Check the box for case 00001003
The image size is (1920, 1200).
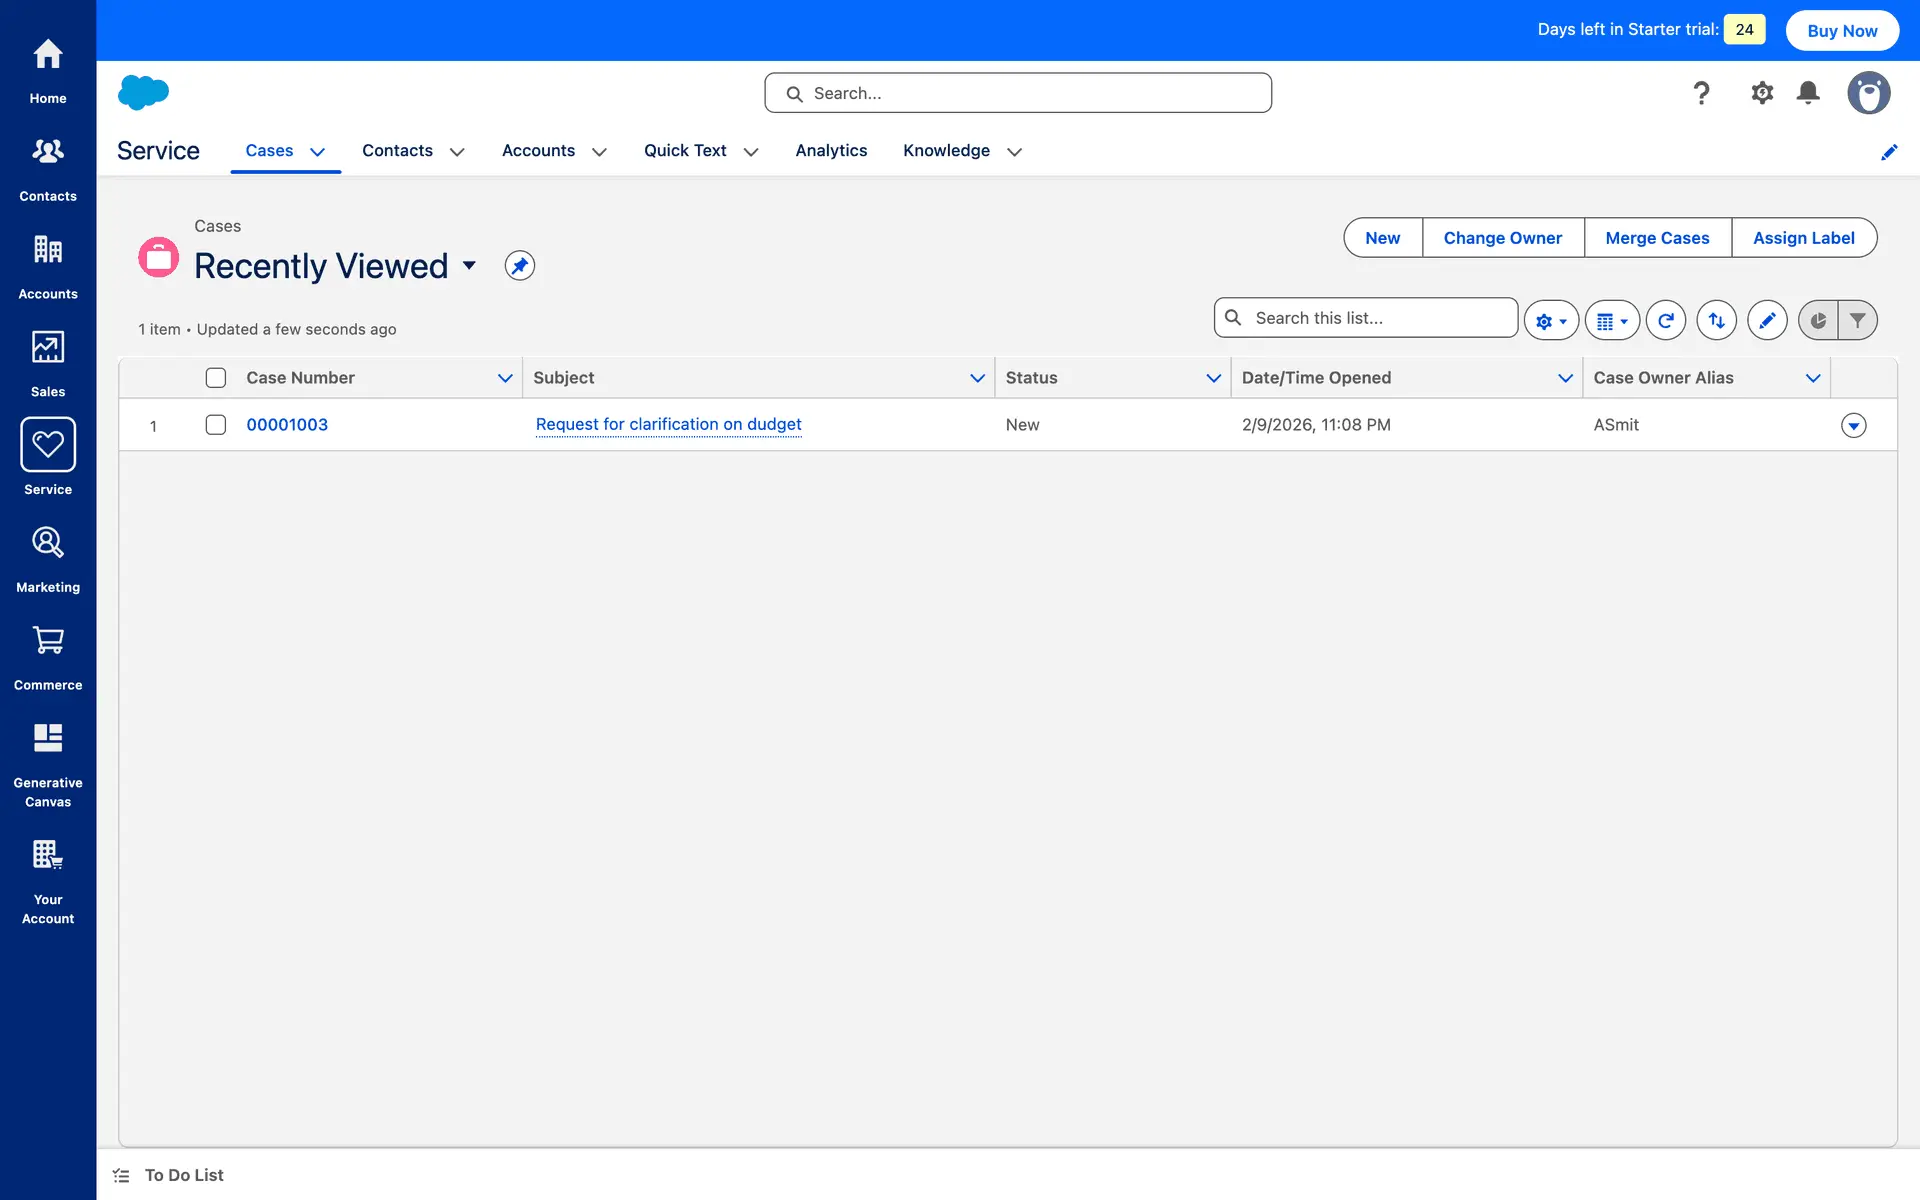pos(216,425)
